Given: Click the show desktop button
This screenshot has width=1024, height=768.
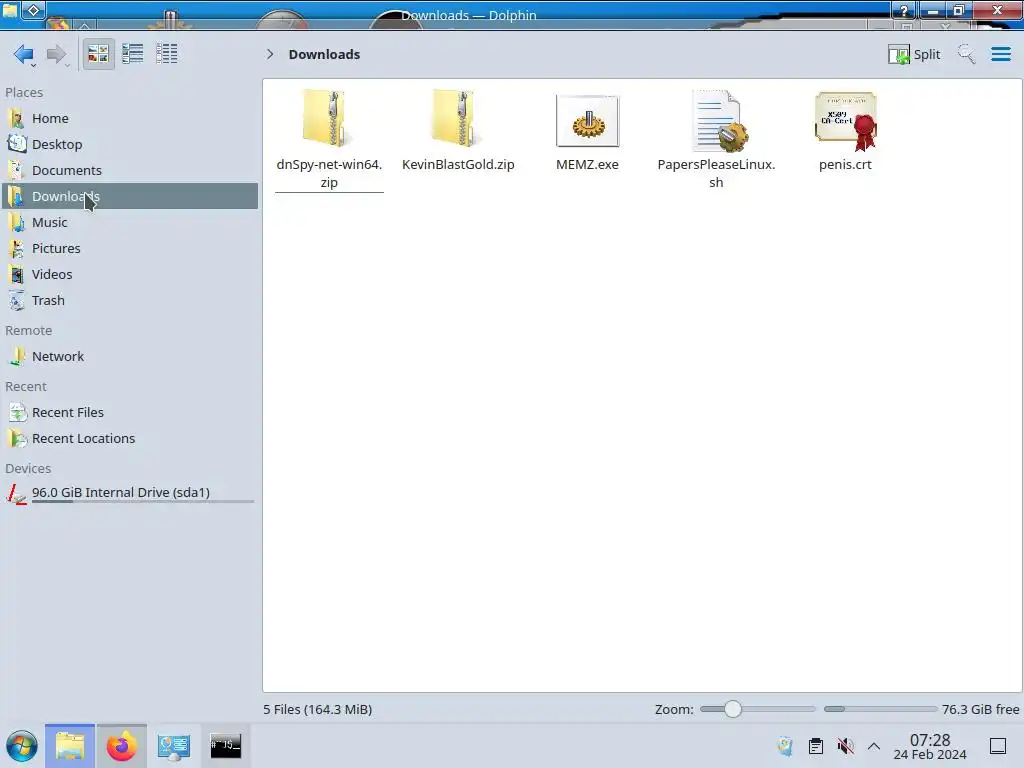Looking at the screenshot, I should 998,746.
